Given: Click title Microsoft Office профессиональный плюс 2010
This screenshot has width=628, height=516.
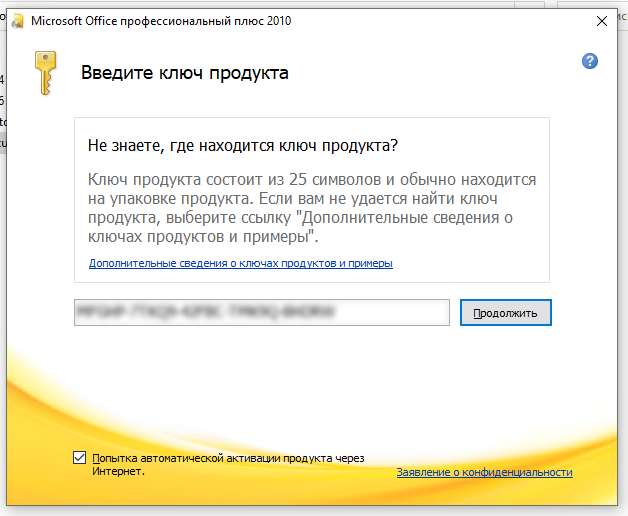Looking at the screenshot, I should 161,21.
